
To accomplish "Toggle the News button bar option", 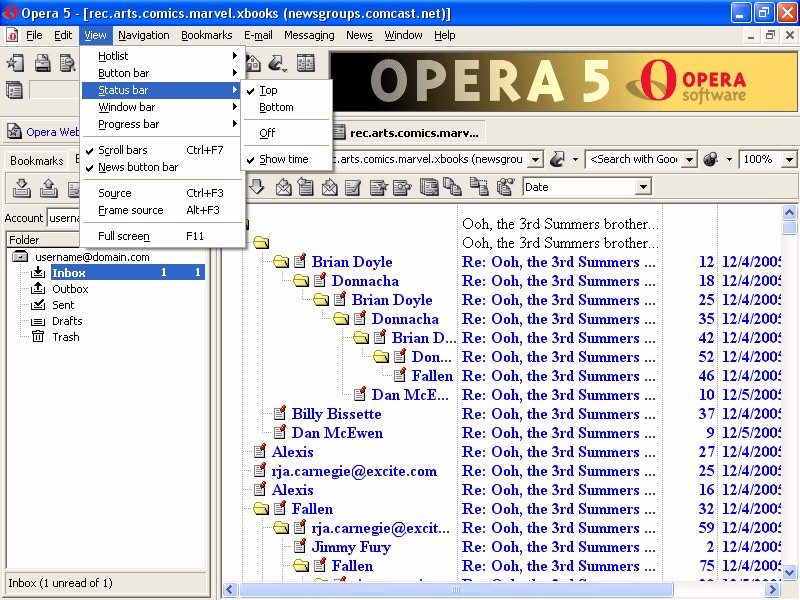I will [x=162, y=167].
